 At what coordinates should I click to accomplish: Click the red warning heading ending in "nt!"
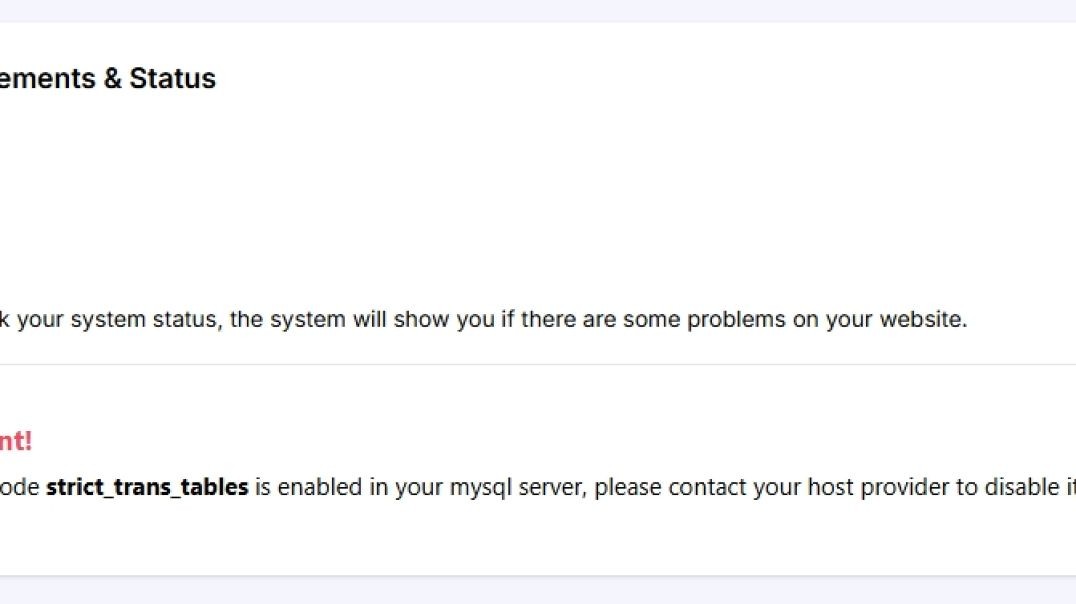(x=16, y=441)
